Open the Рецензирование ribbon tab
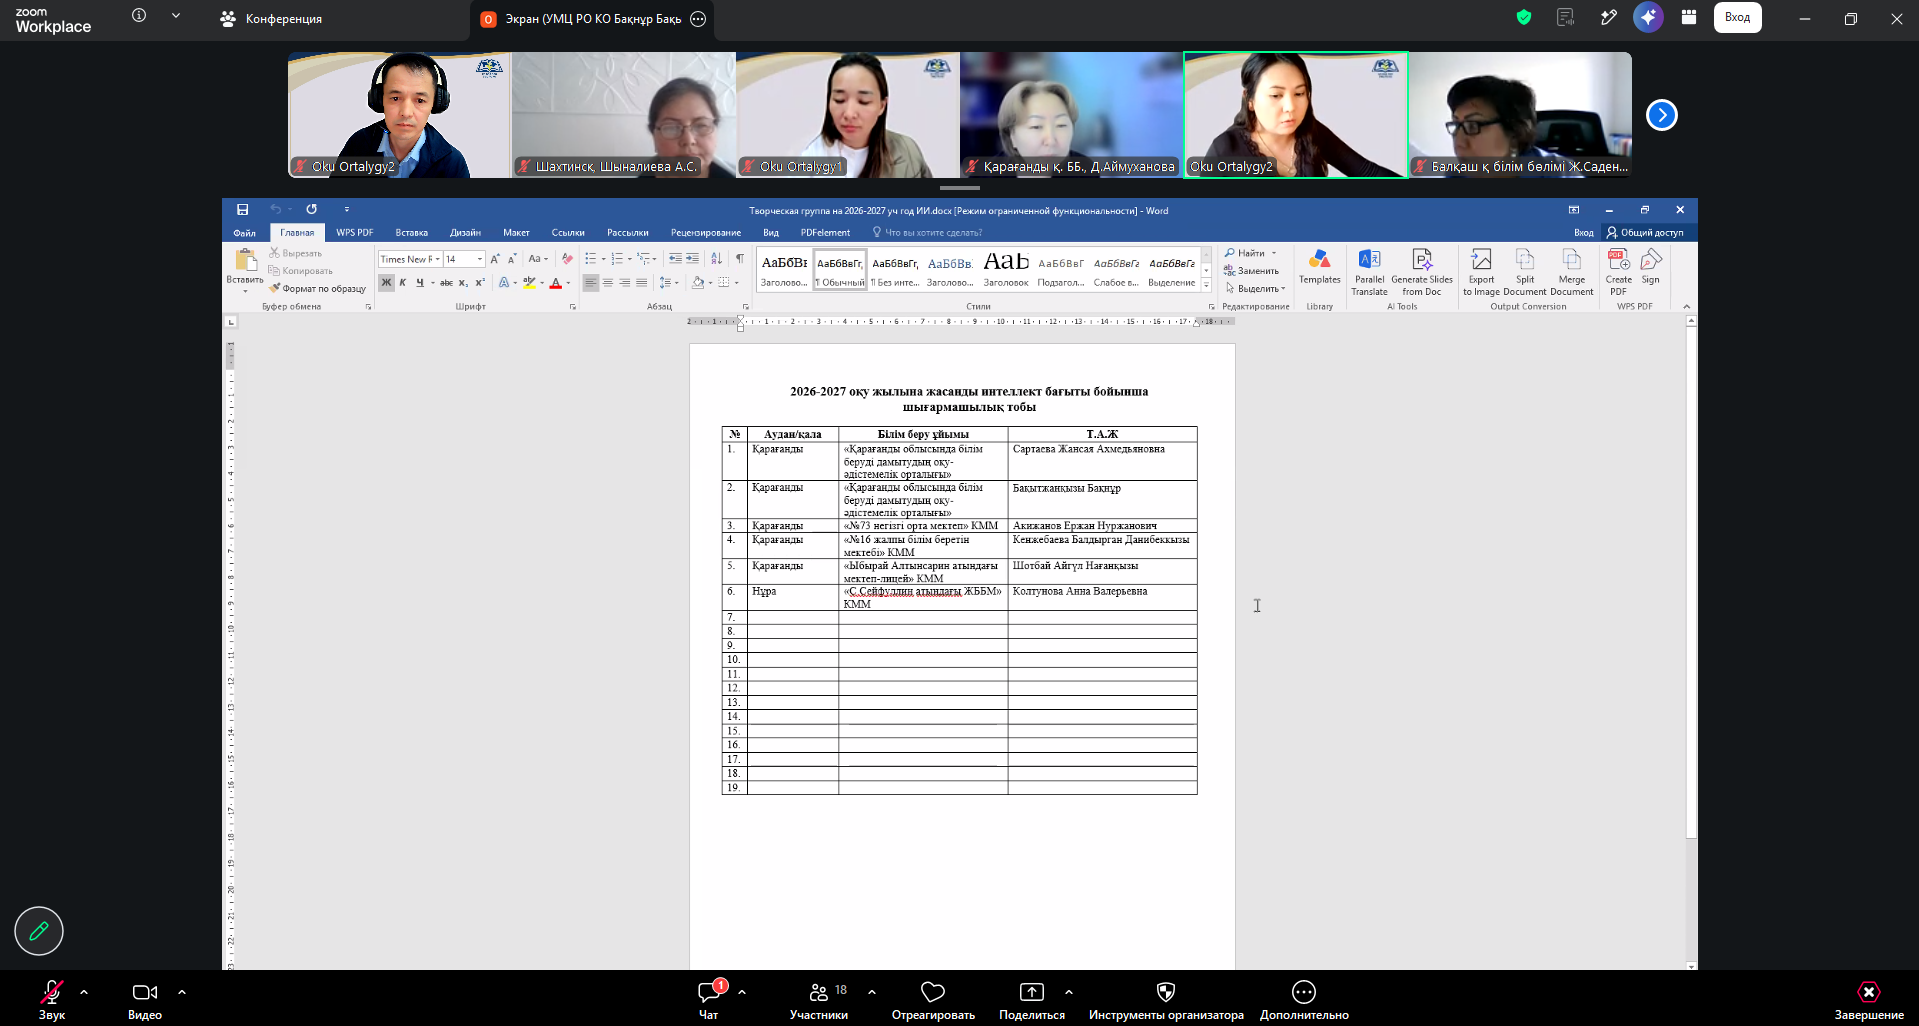The height and width of the screenshot is (1026, 1919). coord(706,233)
